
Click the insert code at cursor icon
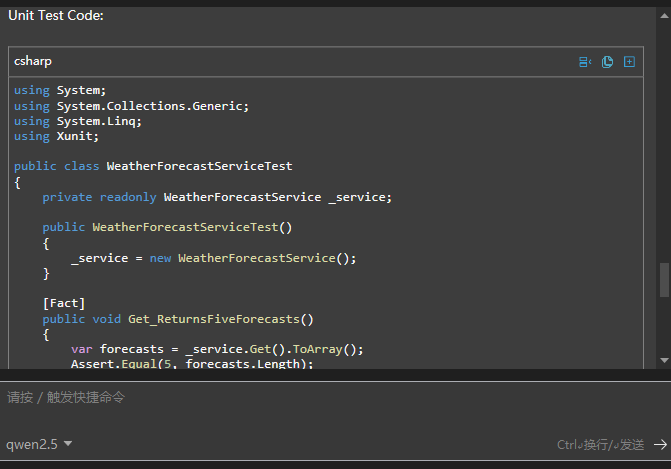coord(585,62)
